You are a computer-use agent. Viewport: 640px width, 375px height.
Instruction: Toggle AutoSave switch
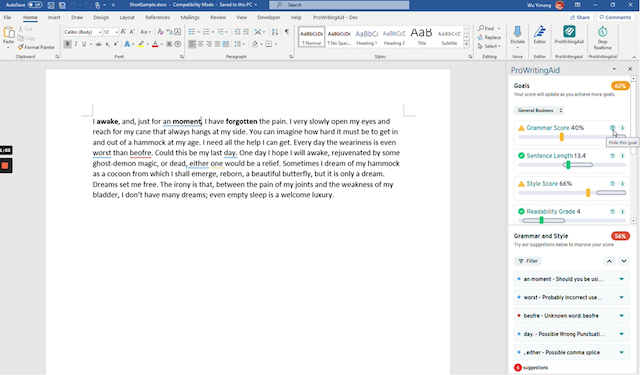pyautogui.click(x=35, y=5)
